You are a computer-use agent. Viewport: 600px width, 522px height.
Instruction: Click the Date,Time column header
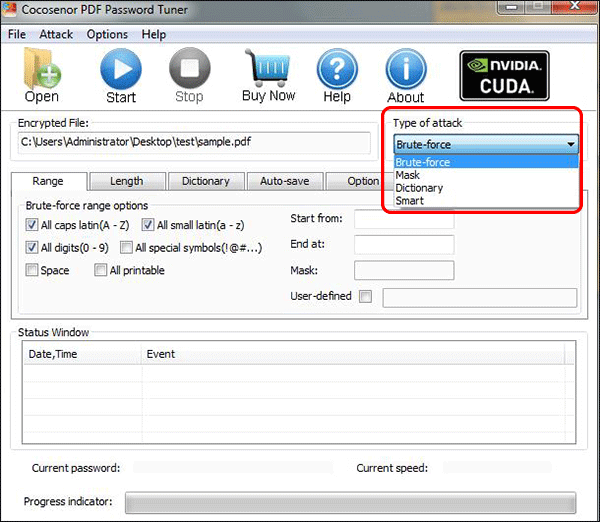tap(82, 354)
